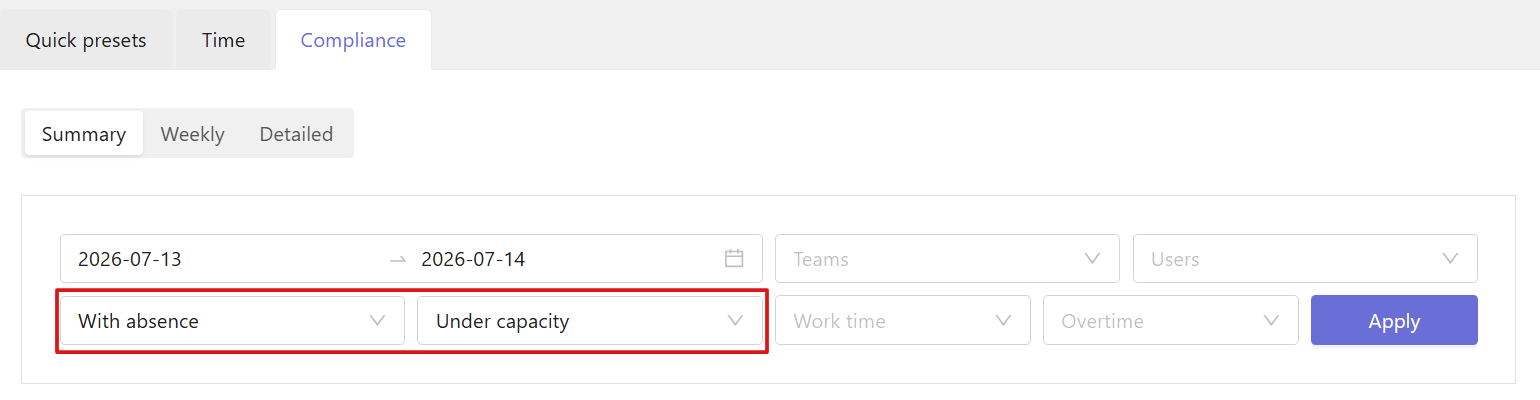This screenshot has width=1540, height=400.
Task: Edit the start date 2026-07-13 field
Action: 130,259
